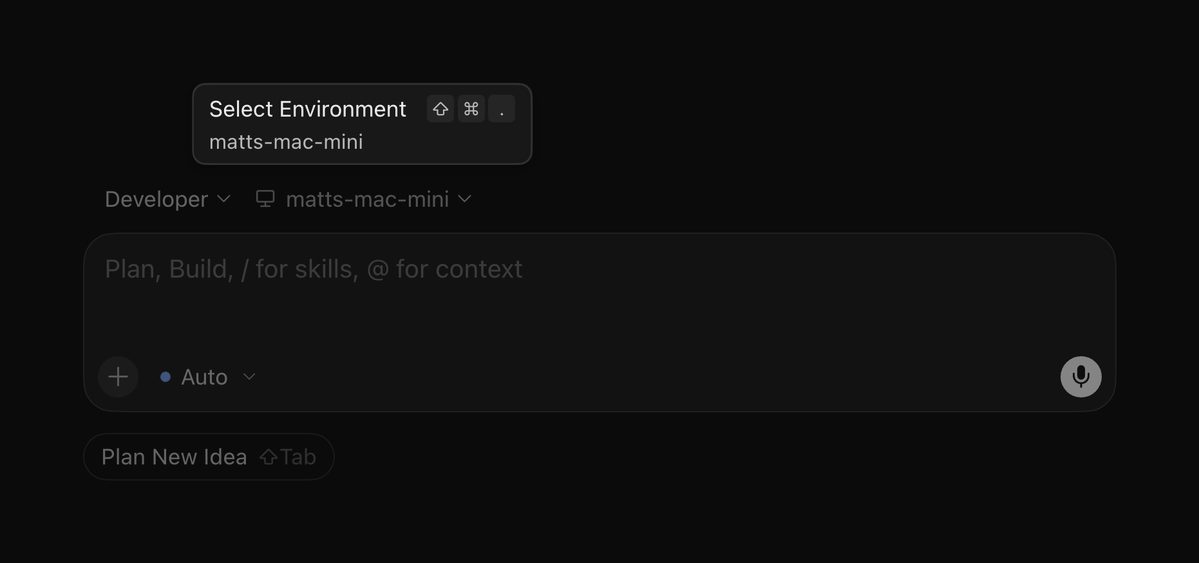
Task: Open the matts-mac-mini environment selector
Action: click(x=363, y=199)
